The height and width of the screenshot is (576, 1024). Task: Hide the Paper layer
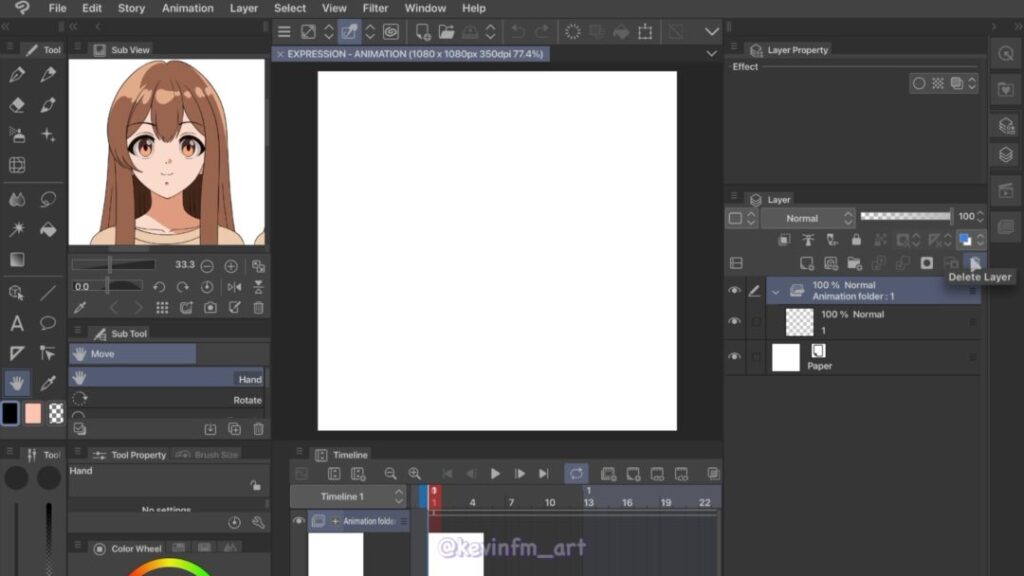pyautogui.click(x=735, y=357)
